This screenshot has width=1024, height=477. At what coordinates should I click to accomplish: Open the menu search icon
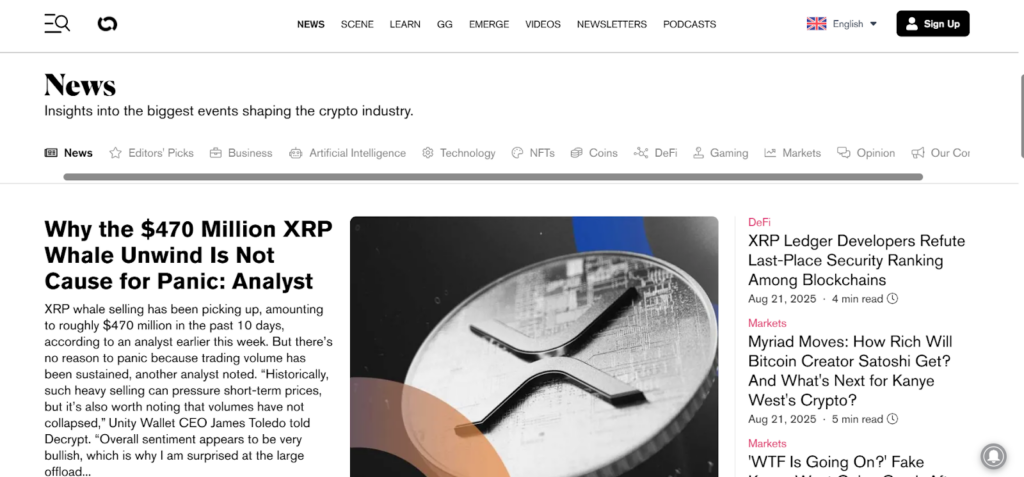tap(57, 24)
